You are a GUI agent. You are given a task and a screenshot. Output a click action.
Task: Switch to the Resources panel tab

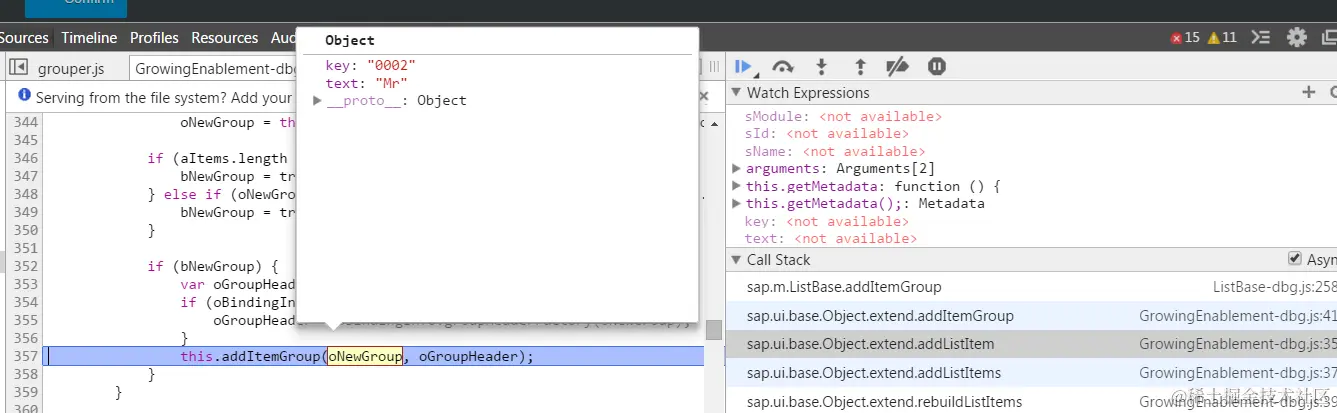(225, 37)
